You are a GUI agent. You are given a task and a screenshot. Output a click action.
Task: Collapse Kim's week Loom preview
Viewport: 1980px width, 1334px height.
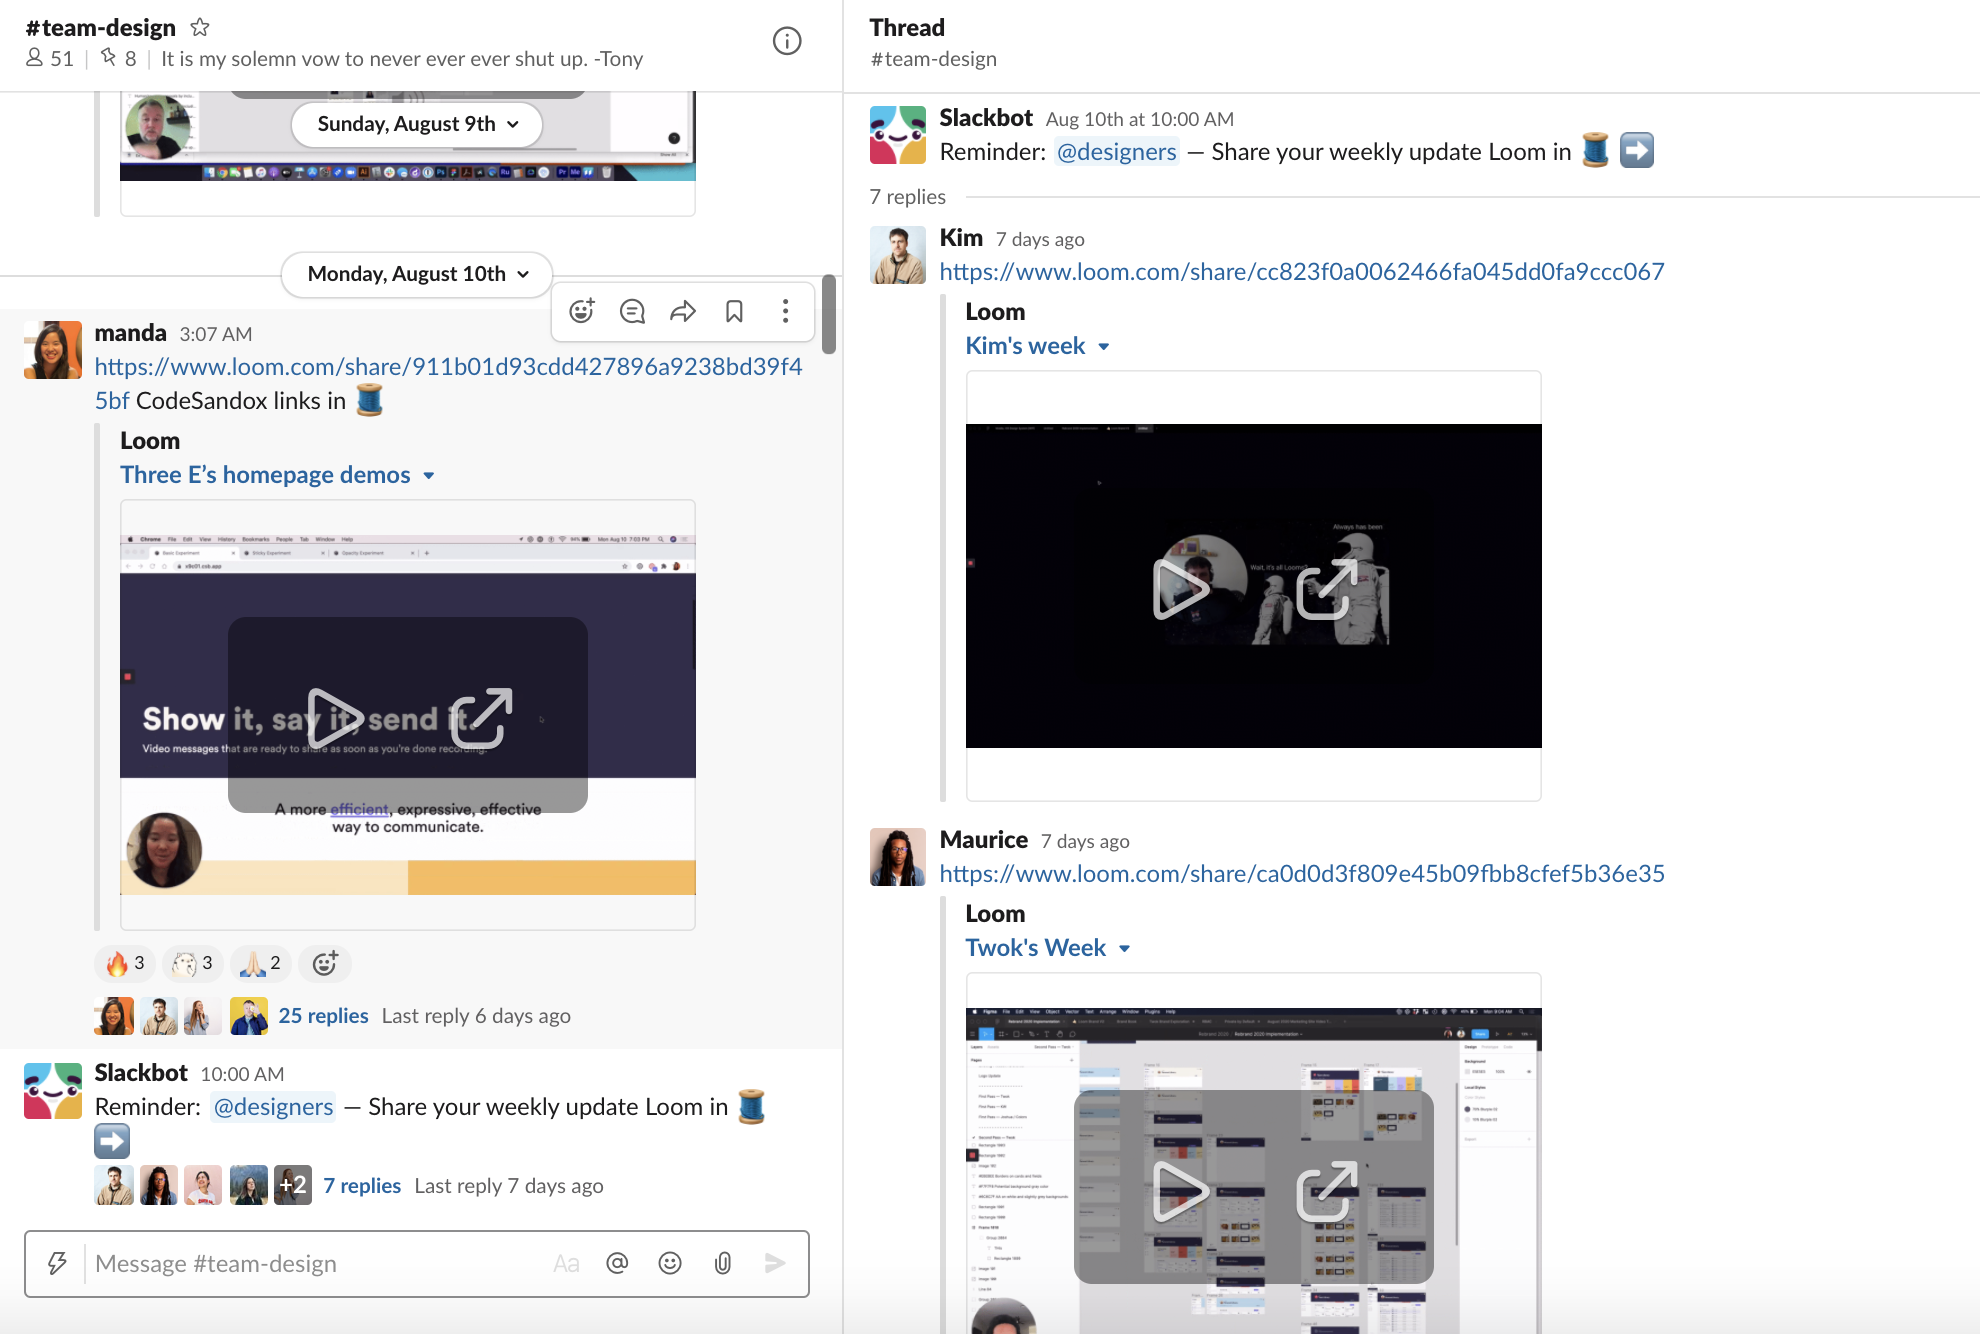pos(1104,347)
